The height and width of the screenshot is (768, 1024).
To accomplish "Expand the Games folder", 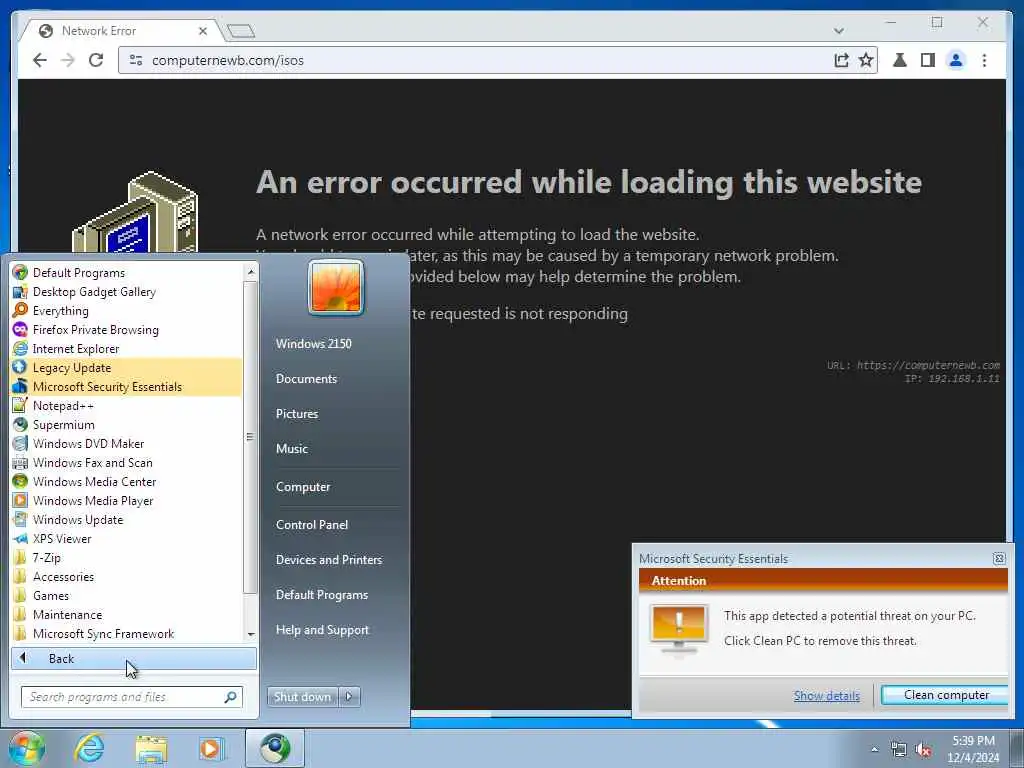I will [126, 595].
